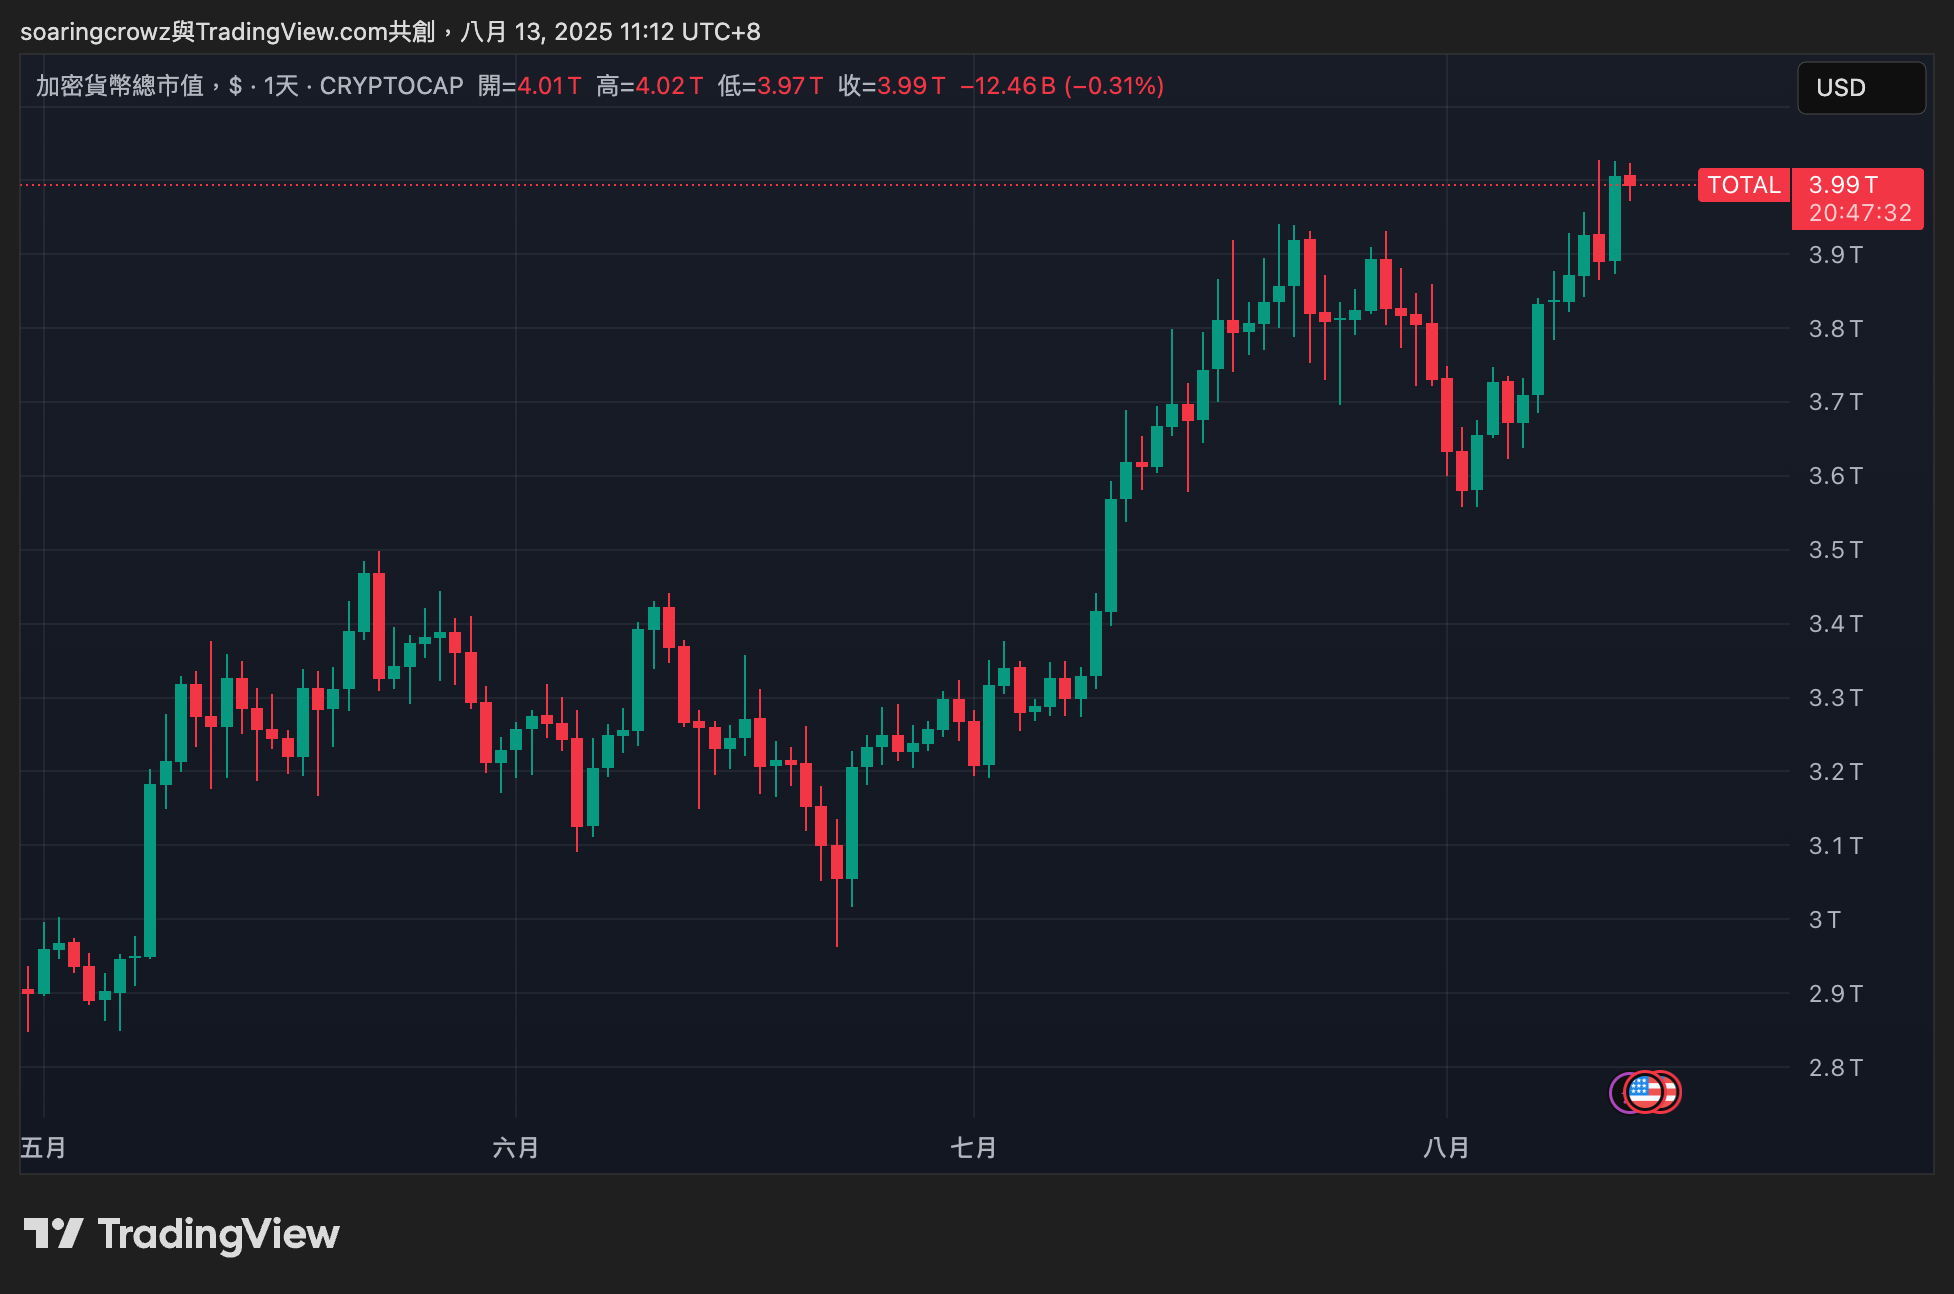The width and height of the screenshot is (1954, 1294).
Task: Click the −0.31% change value
Action: pos(1110,86)
